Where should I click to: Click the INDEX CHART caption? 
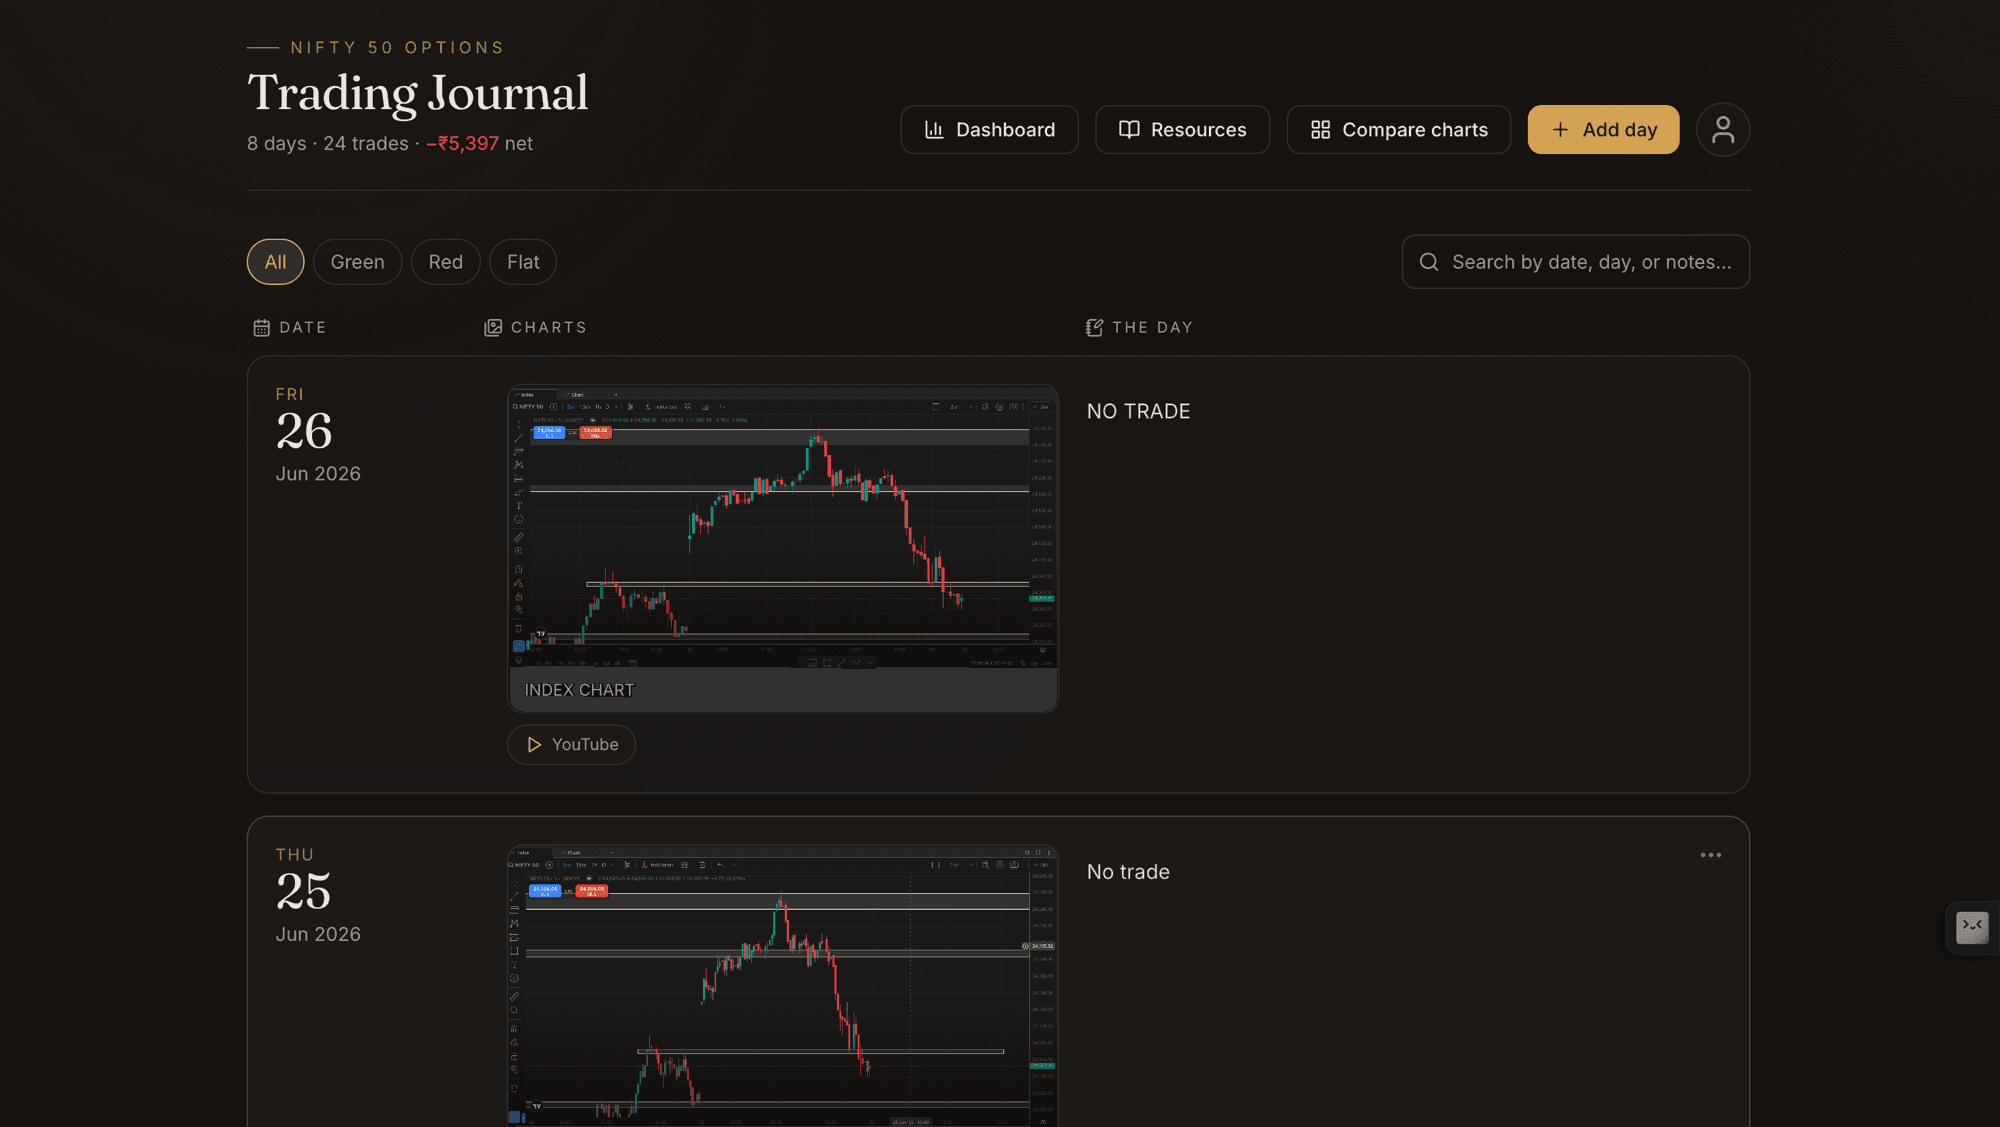579,690
